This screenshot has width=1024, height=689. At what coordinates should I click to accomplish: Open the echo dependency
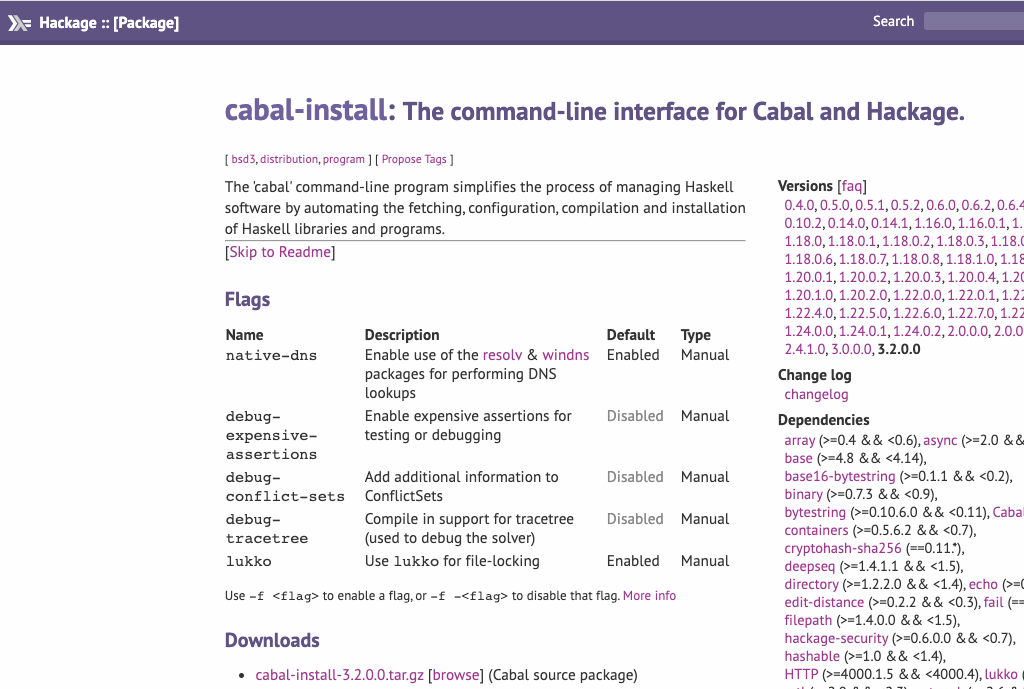[x=983, y=585]
